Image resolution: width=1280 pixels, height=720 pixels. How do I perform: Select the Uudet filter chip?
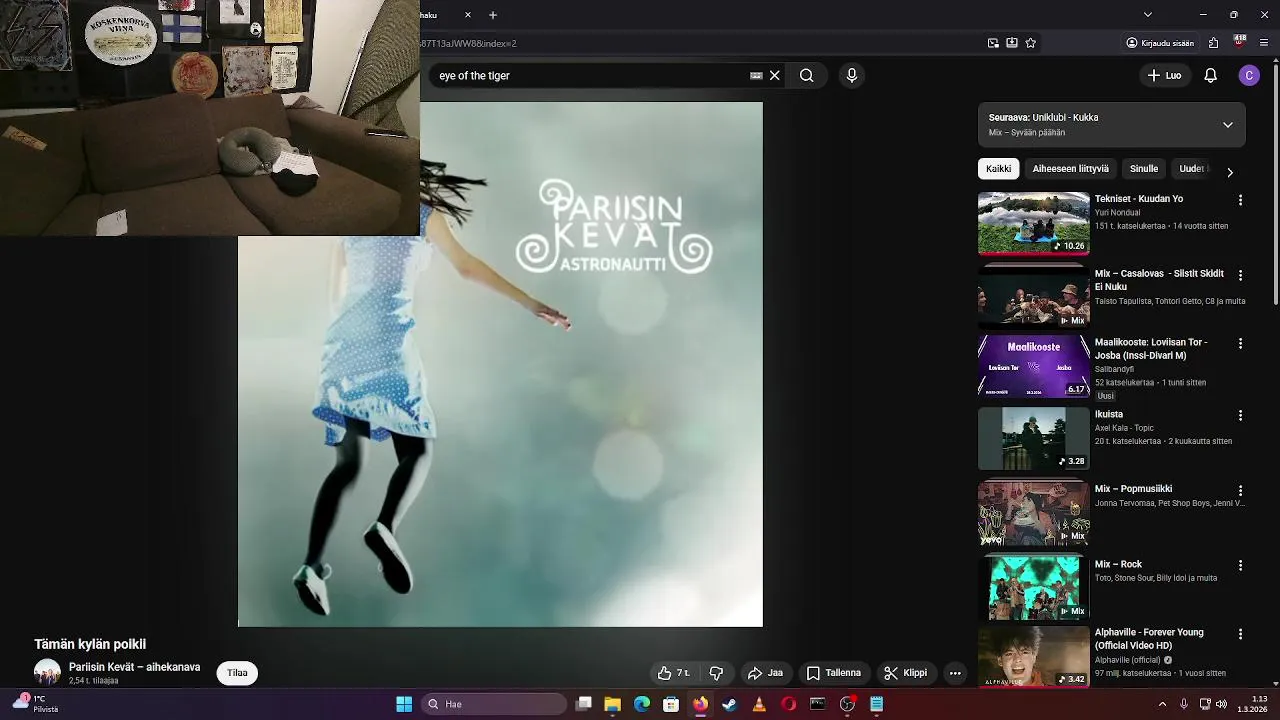point(1192,169)
